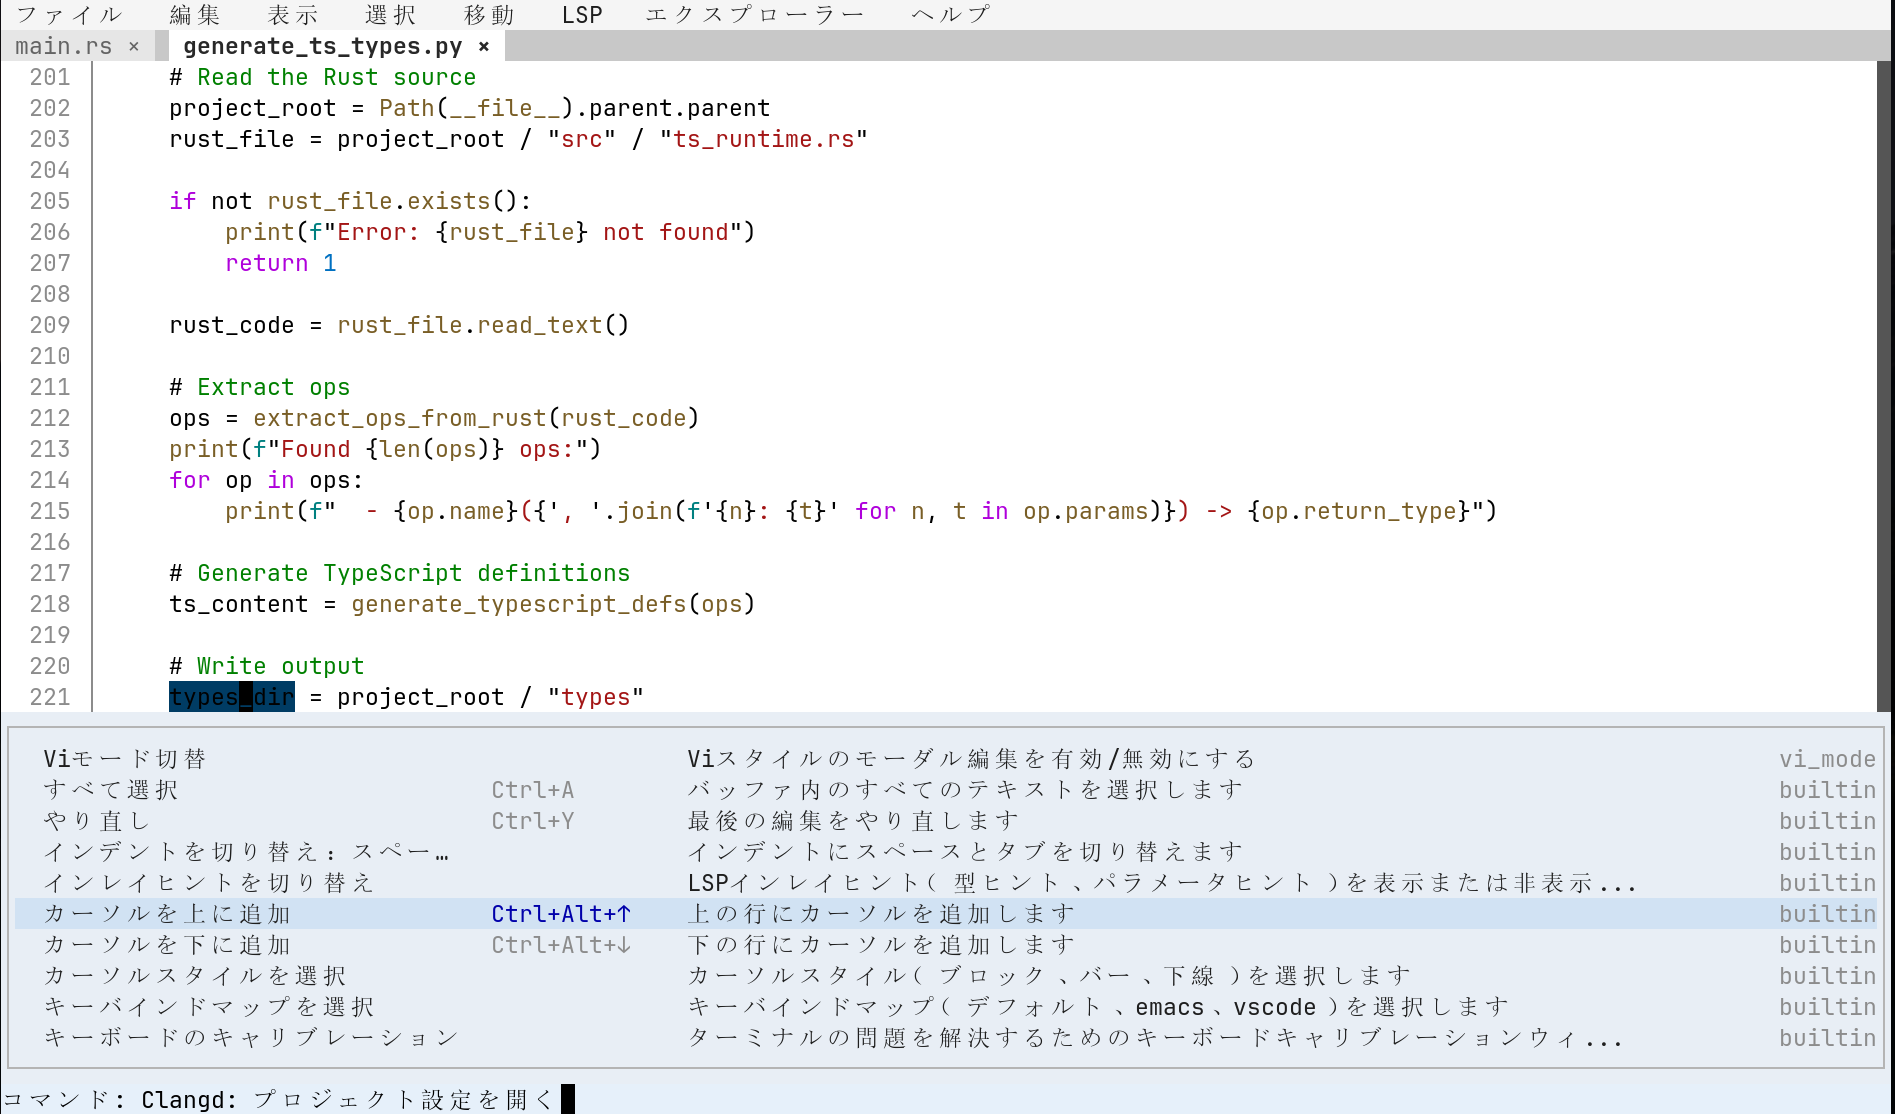This screenshot has width=1895, height=1114.
Task: Open the エクスプローラー menu
Action: (755, 14)
